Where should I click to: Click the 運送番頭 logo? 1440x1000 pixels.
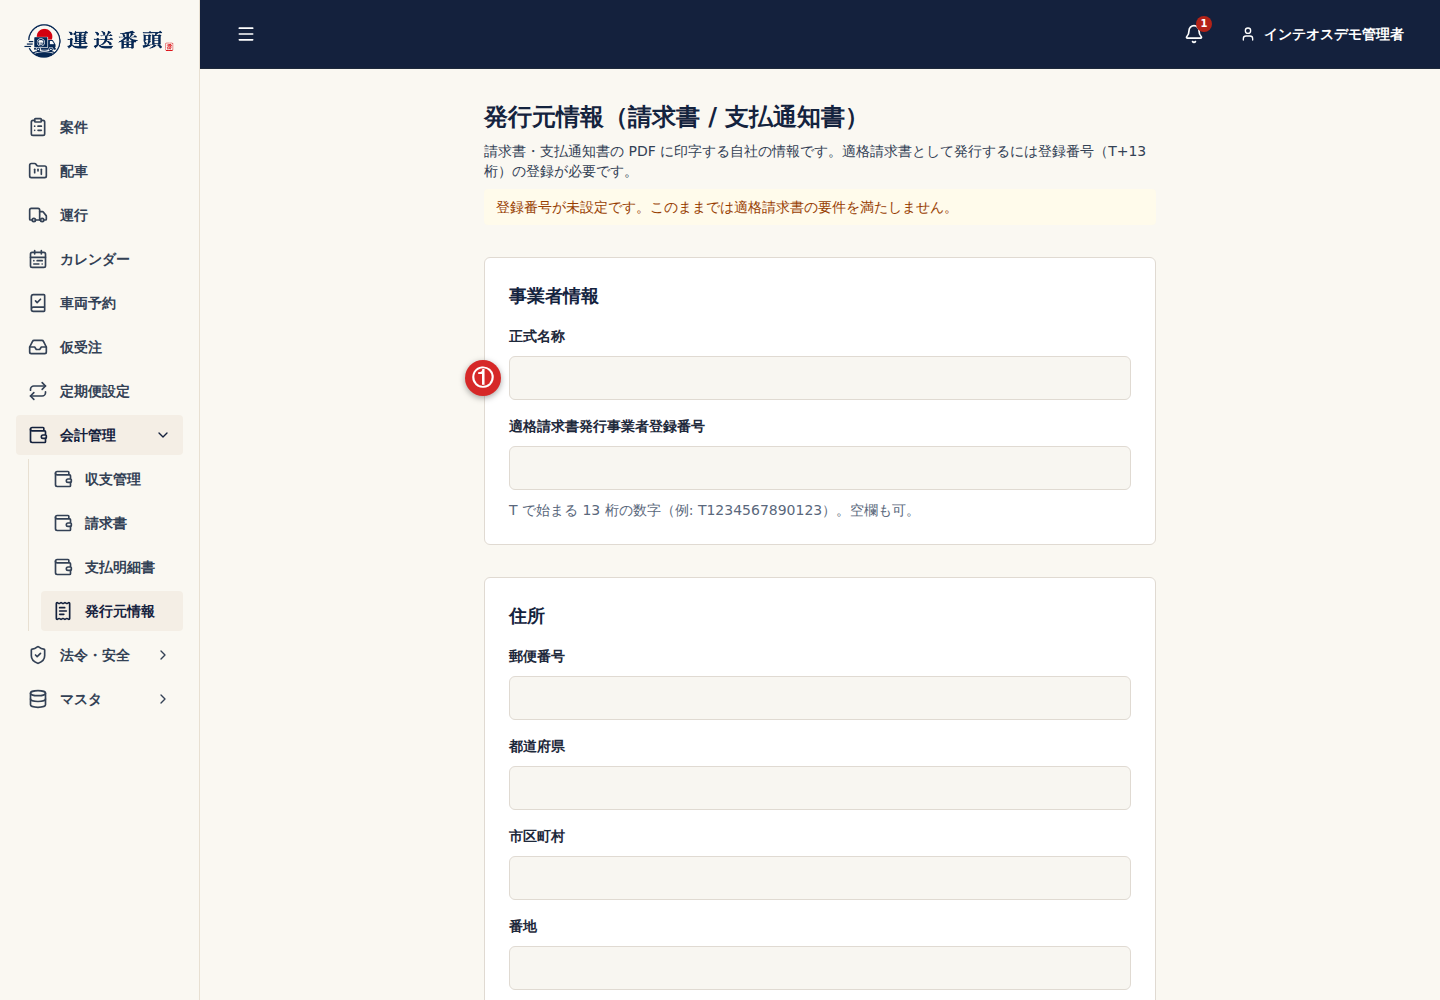tap(99, 41)
